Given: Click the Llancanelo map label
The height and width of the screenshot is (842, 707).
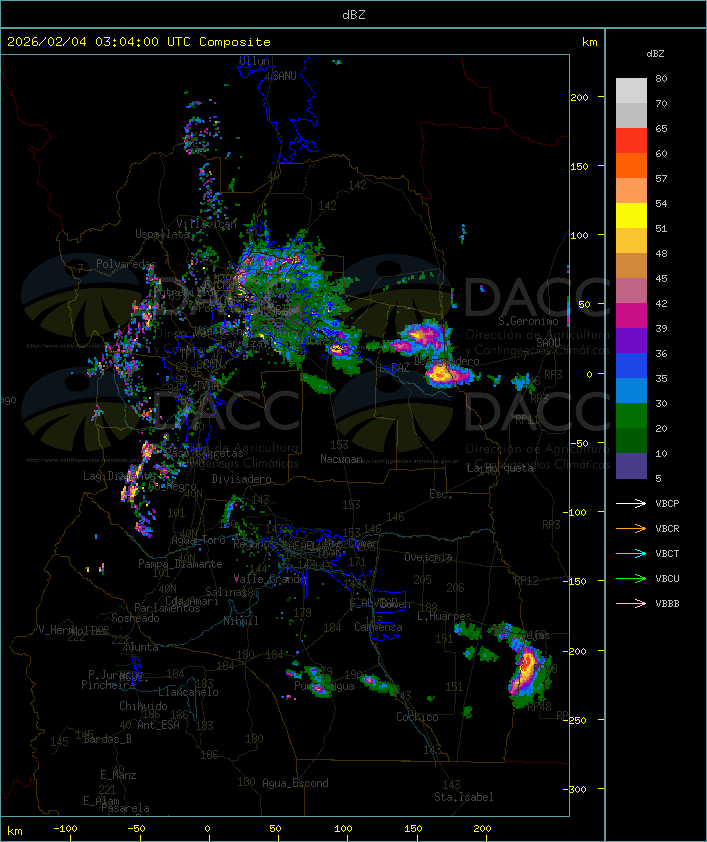Looking at the screenshot, I should point(188,692).
